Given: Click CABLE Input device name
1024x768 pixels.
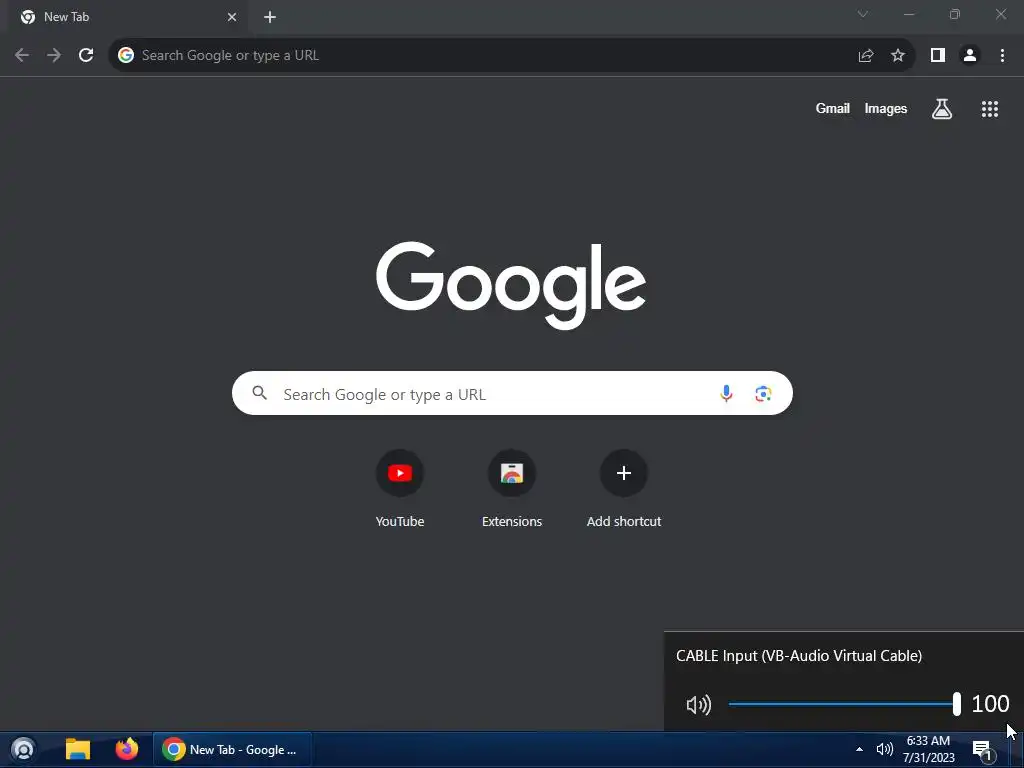Looking at the screenshot, I should click(x=799, y=656).
